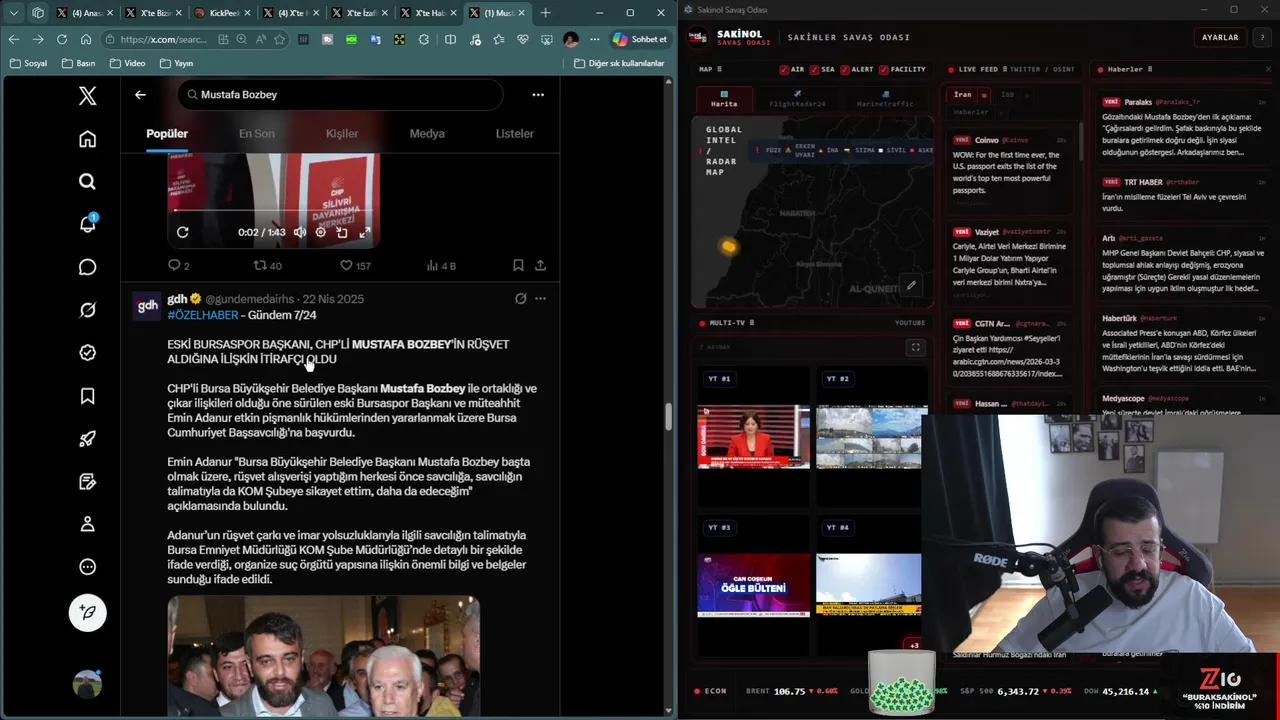Switch to Medya search tab
The width and height of the screenshot is (1280, 720).
point(427,133)
